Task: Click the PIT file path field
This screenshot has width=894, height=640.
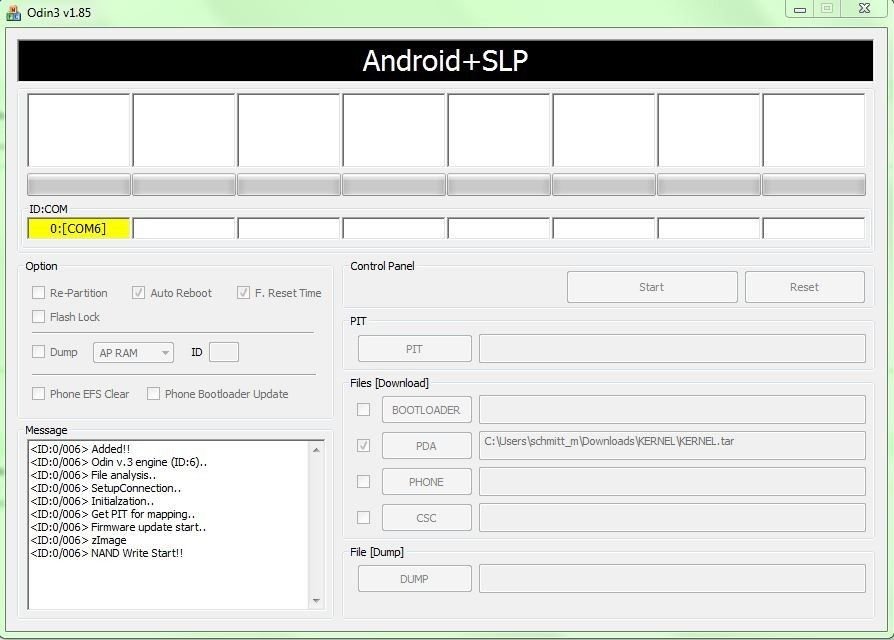Action: pyautogui.click(x=672, y=349)
